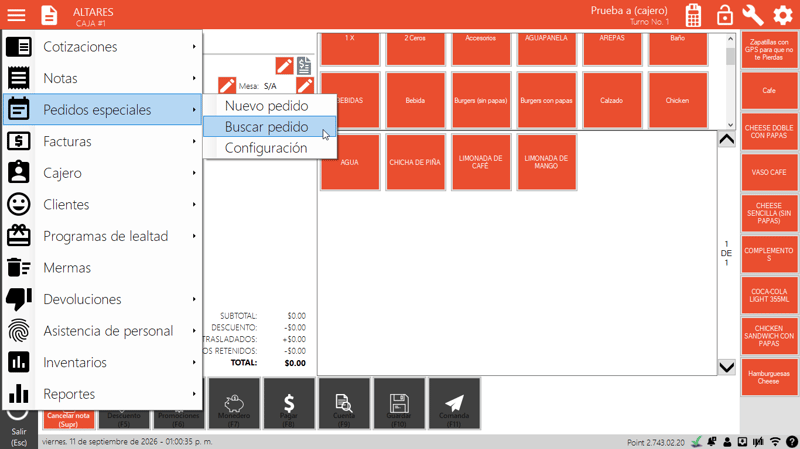
Task: Click the Comanda paper plane icon
Action: [454, 403]
